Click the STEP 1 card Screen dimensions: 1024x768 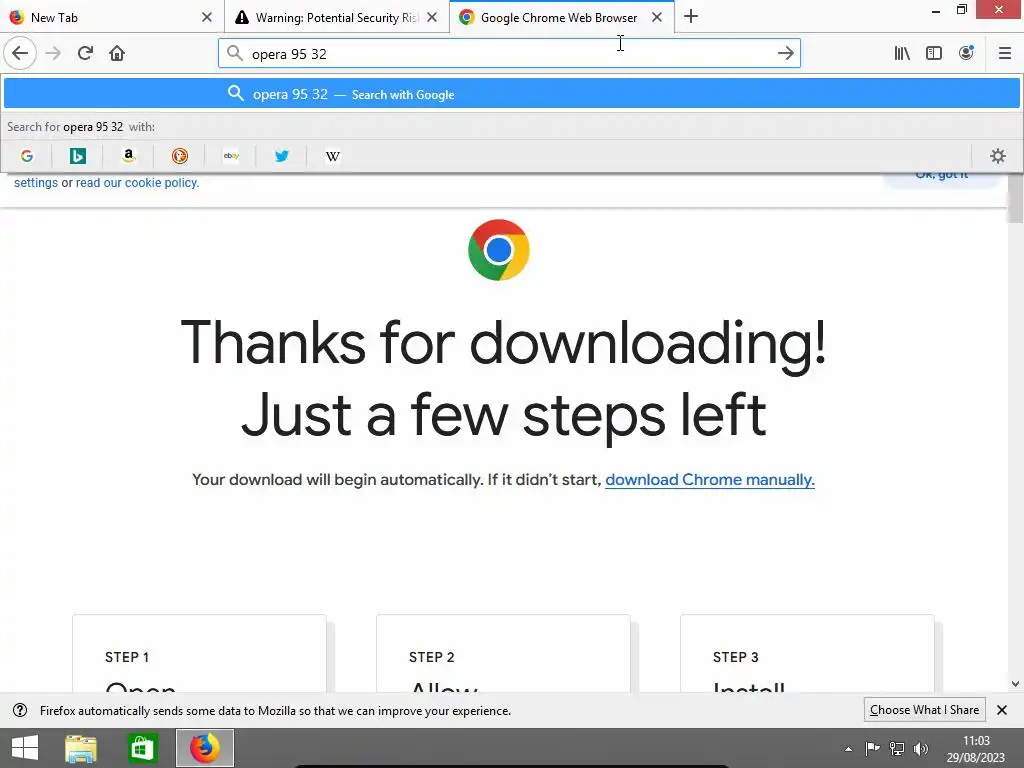click(199, 653)
